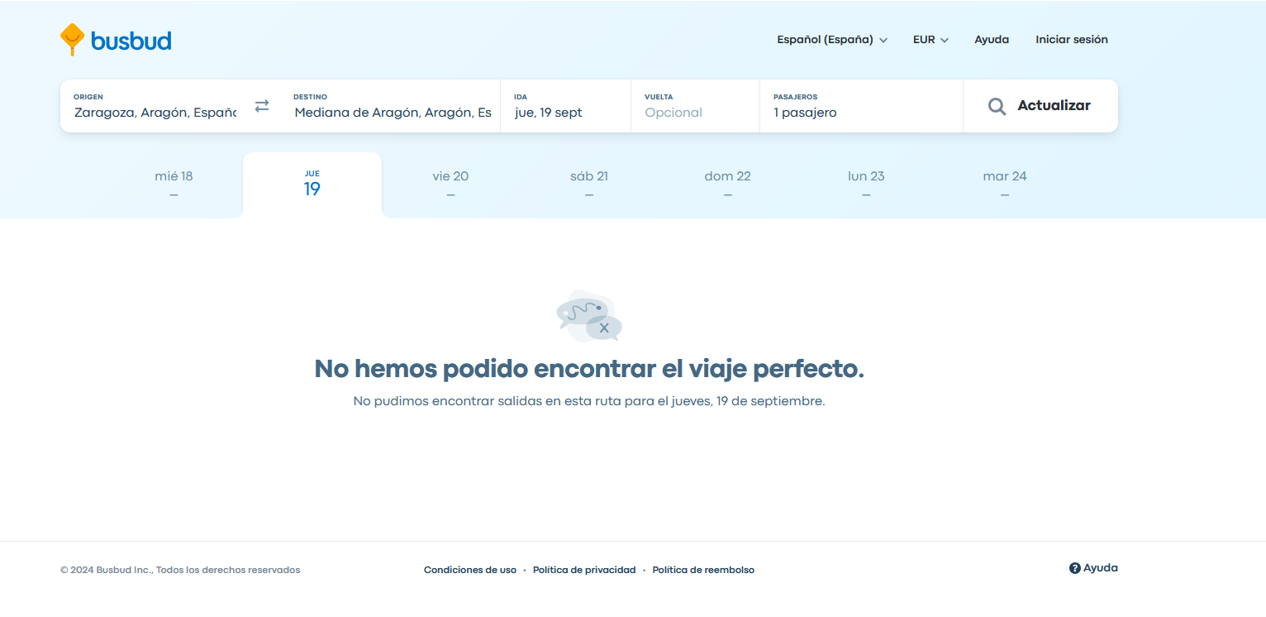Click the magnifying glass search icon
The height and width of the screenshot is (617, 1266).
(996, 106)
